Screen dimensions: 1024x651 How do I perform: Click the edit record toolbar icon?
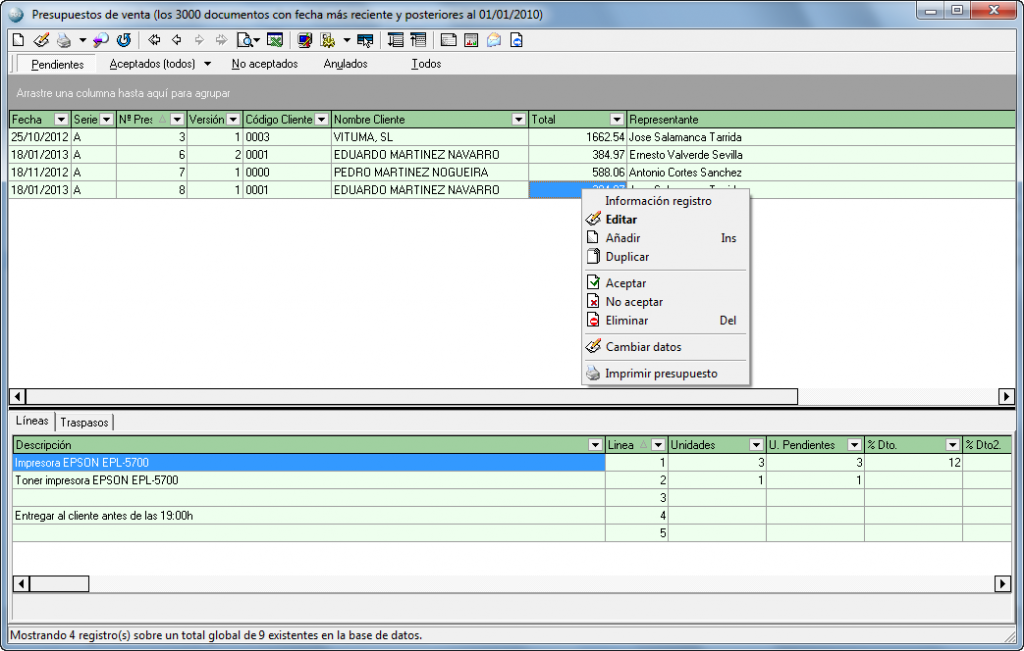click(x=41, y=41)
